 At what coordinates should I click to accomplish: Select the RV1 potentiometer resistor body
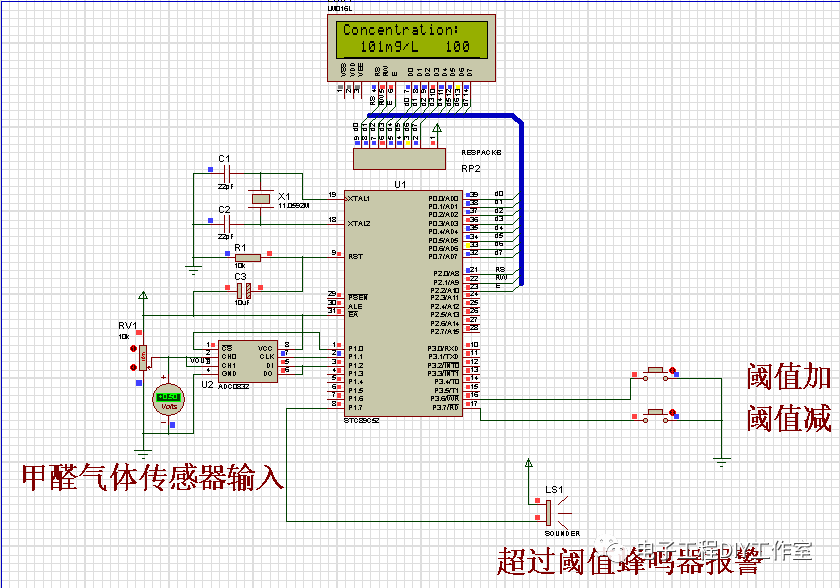tap(142, 357)
